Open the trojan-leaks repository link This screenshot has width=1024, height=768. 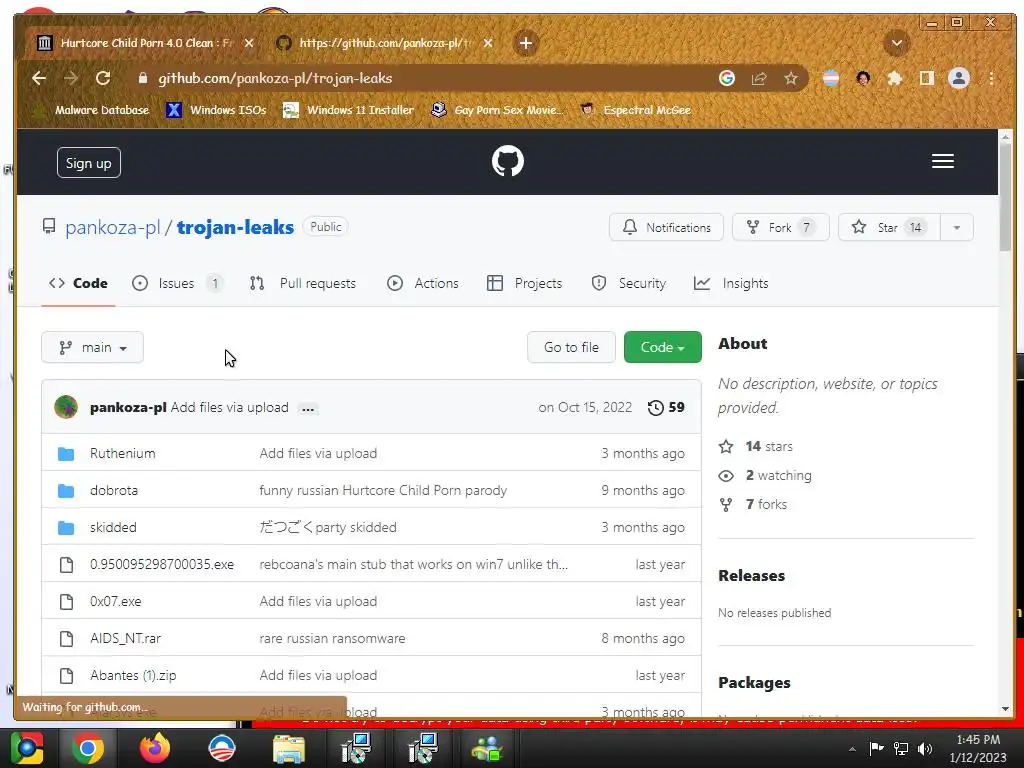click(235, 227)
